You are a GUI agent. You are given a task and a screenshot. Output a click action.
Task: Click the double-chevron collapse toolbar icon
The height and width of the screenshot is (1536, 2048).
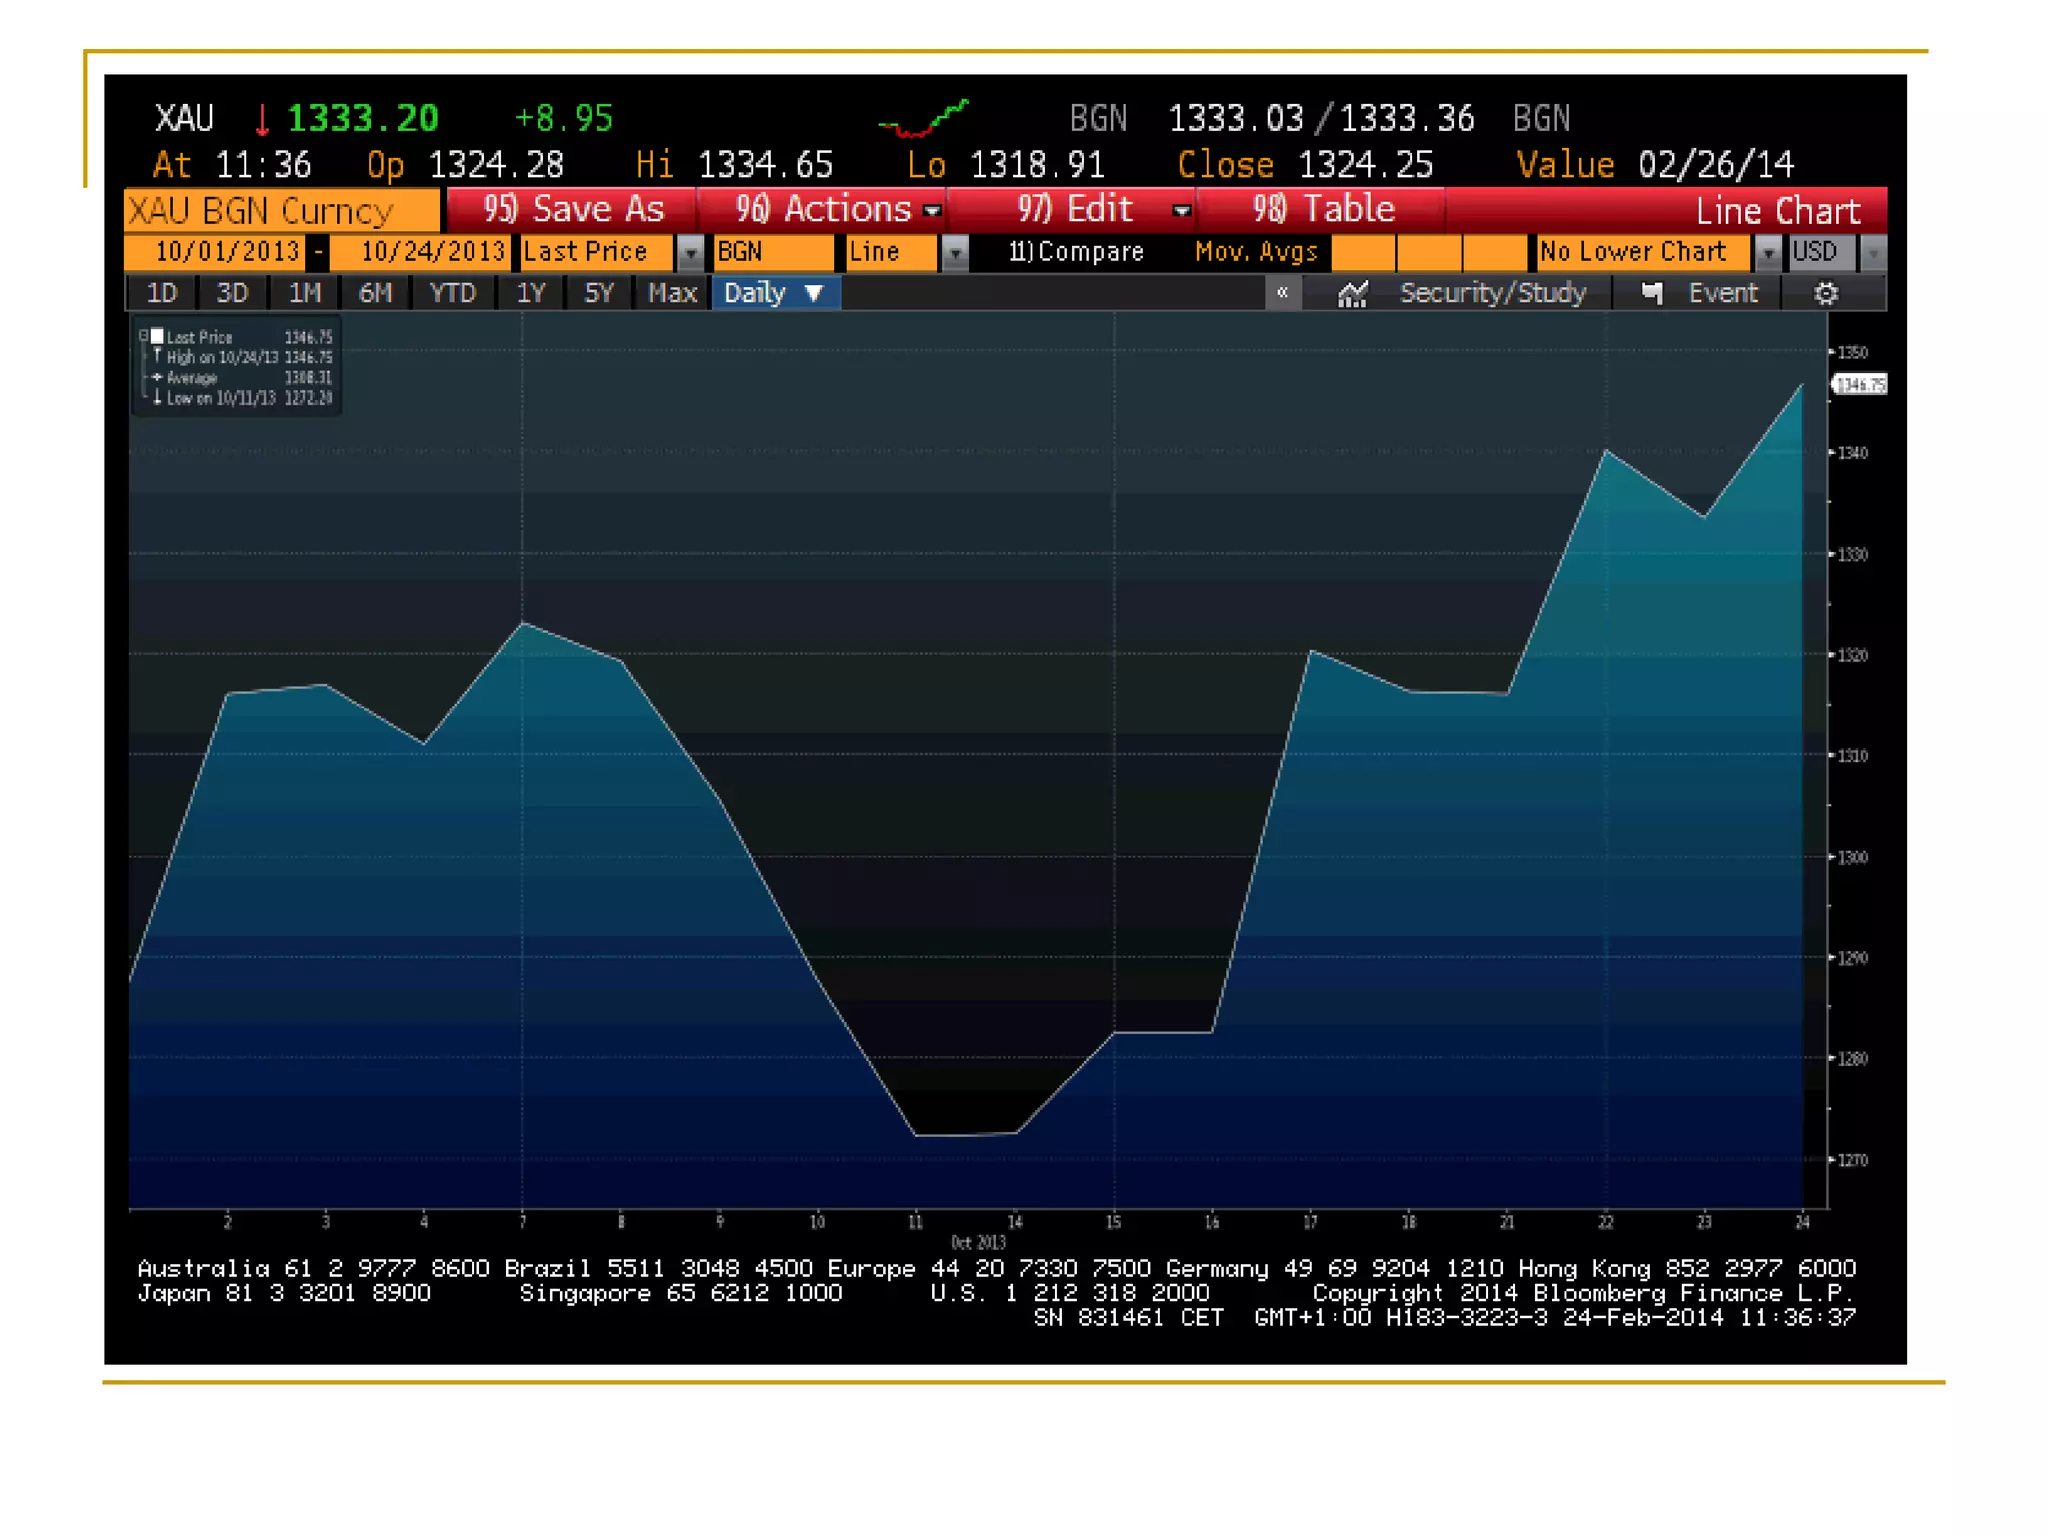(1282, 293)
